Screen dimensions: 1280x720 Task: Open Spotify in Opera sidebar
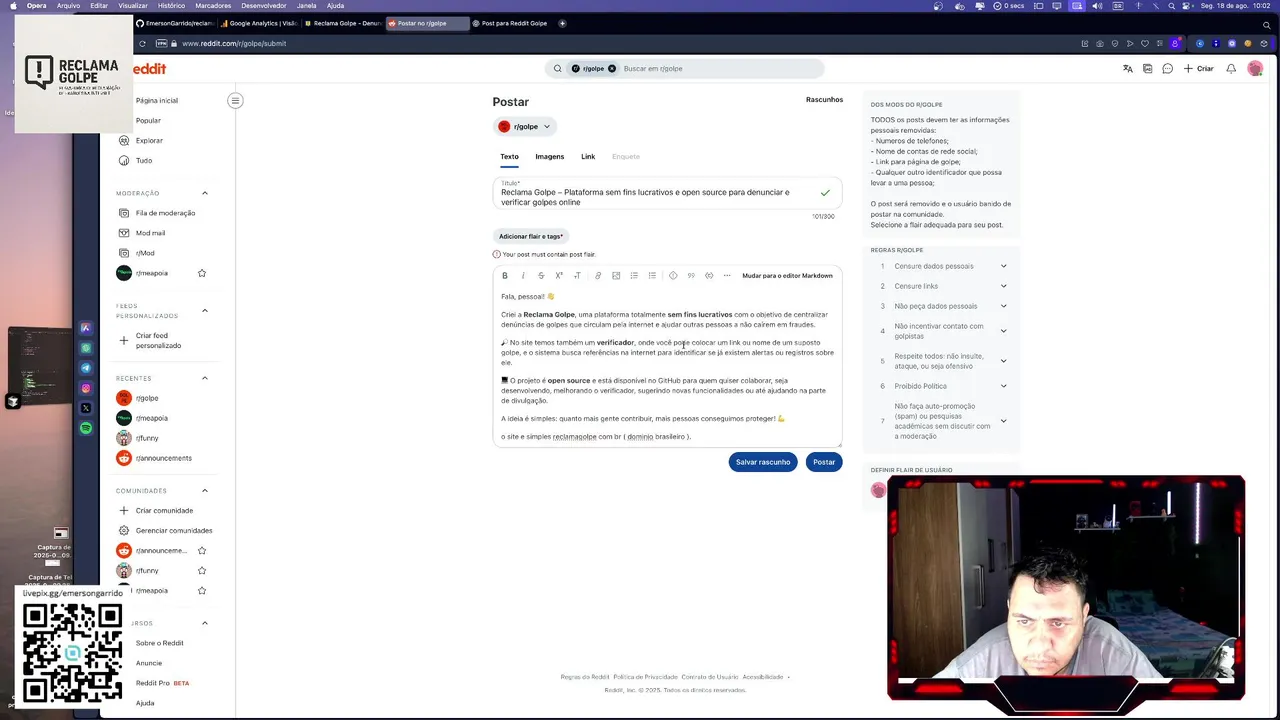tap(86, 428)
